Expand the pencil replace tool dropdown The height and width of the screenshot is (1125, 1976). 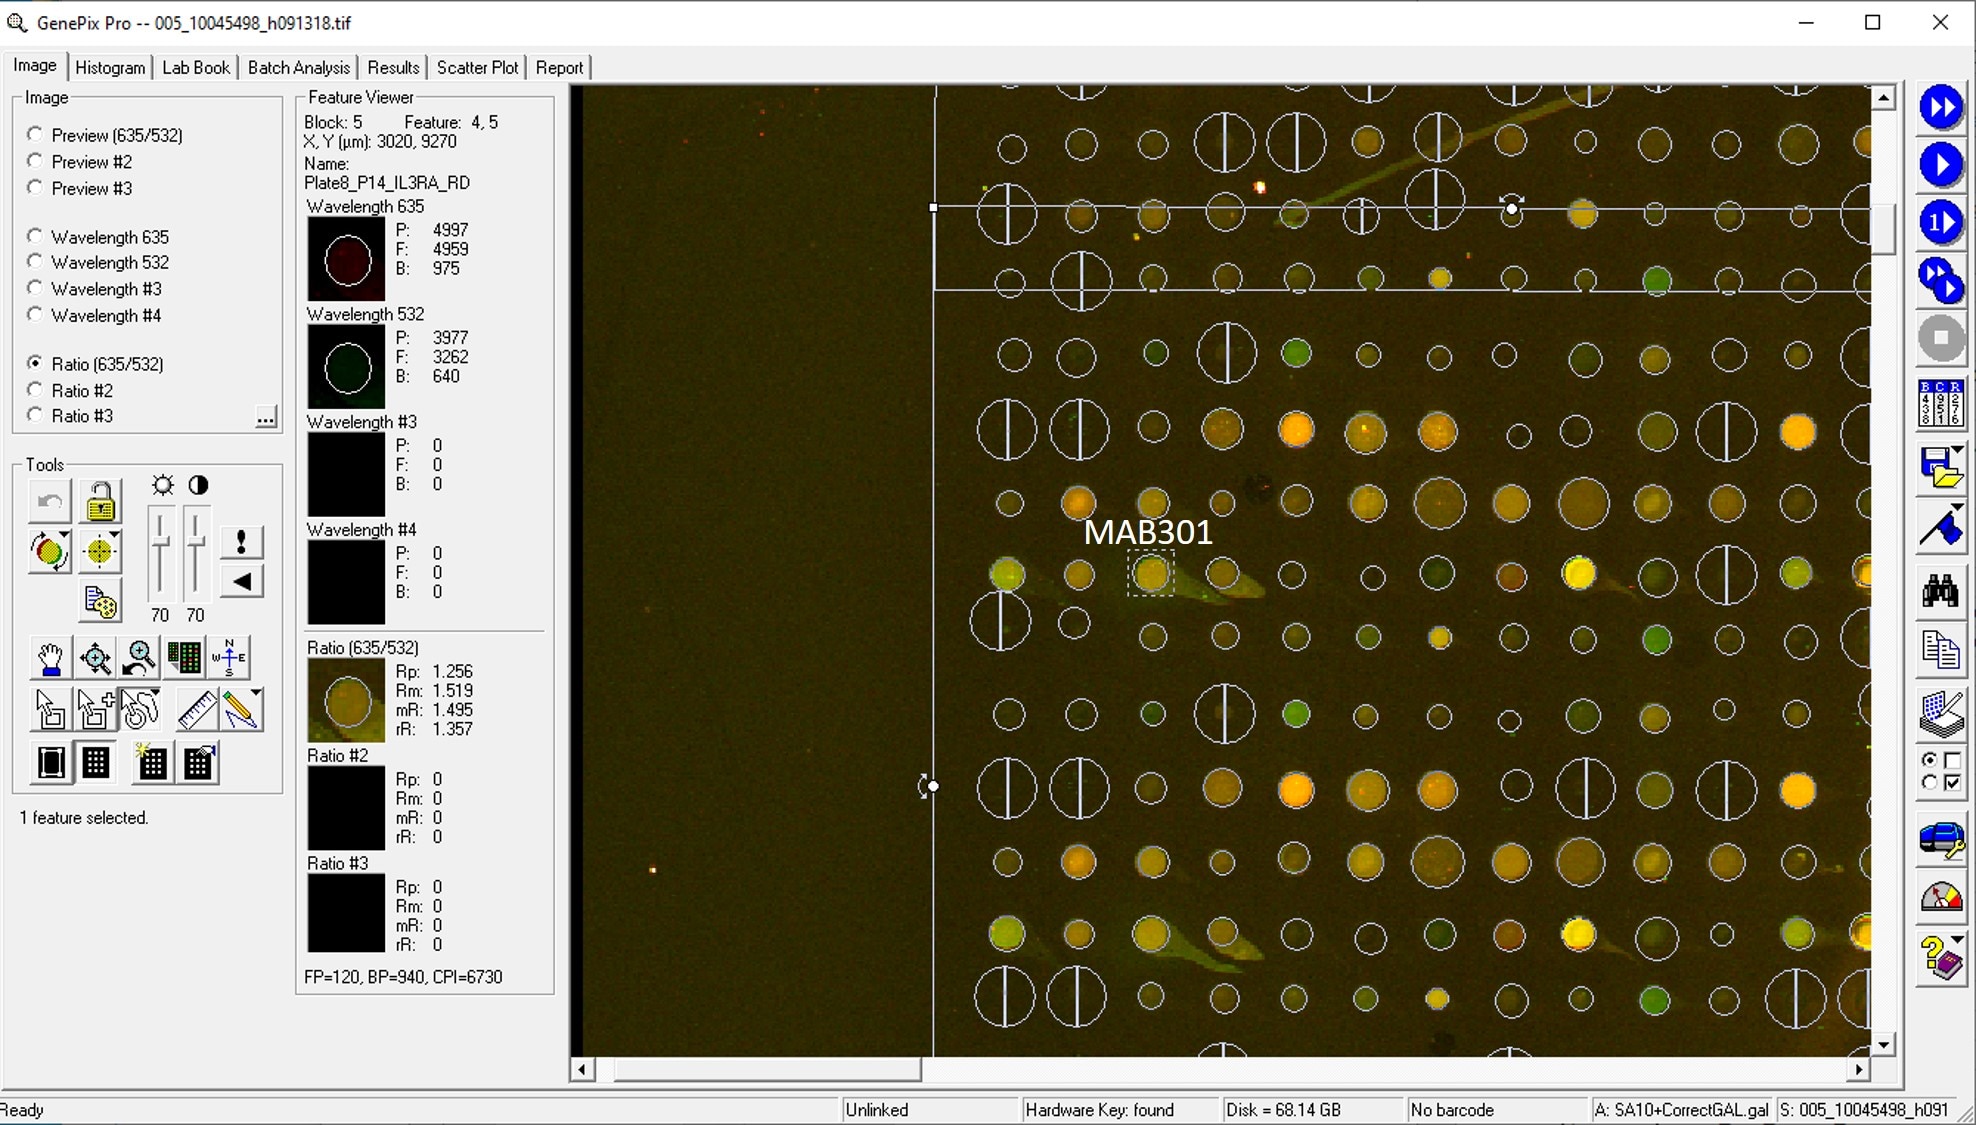tap(257, 693)
